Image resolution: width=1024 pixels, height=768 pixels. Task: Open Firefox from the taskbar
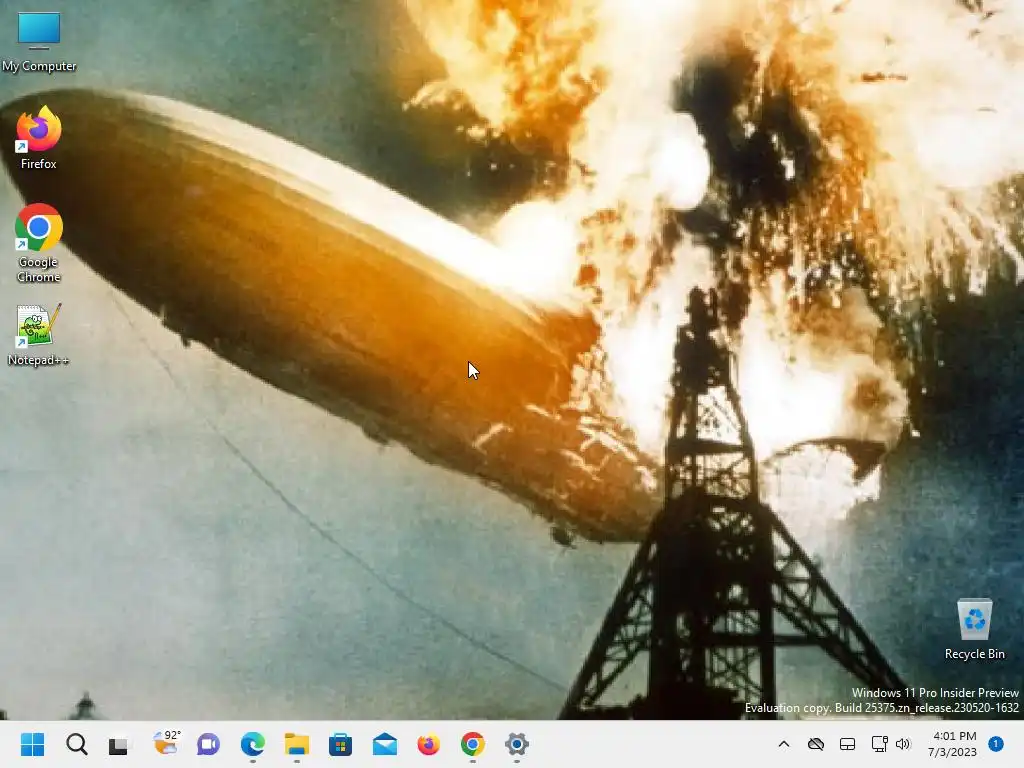(428, 744)
